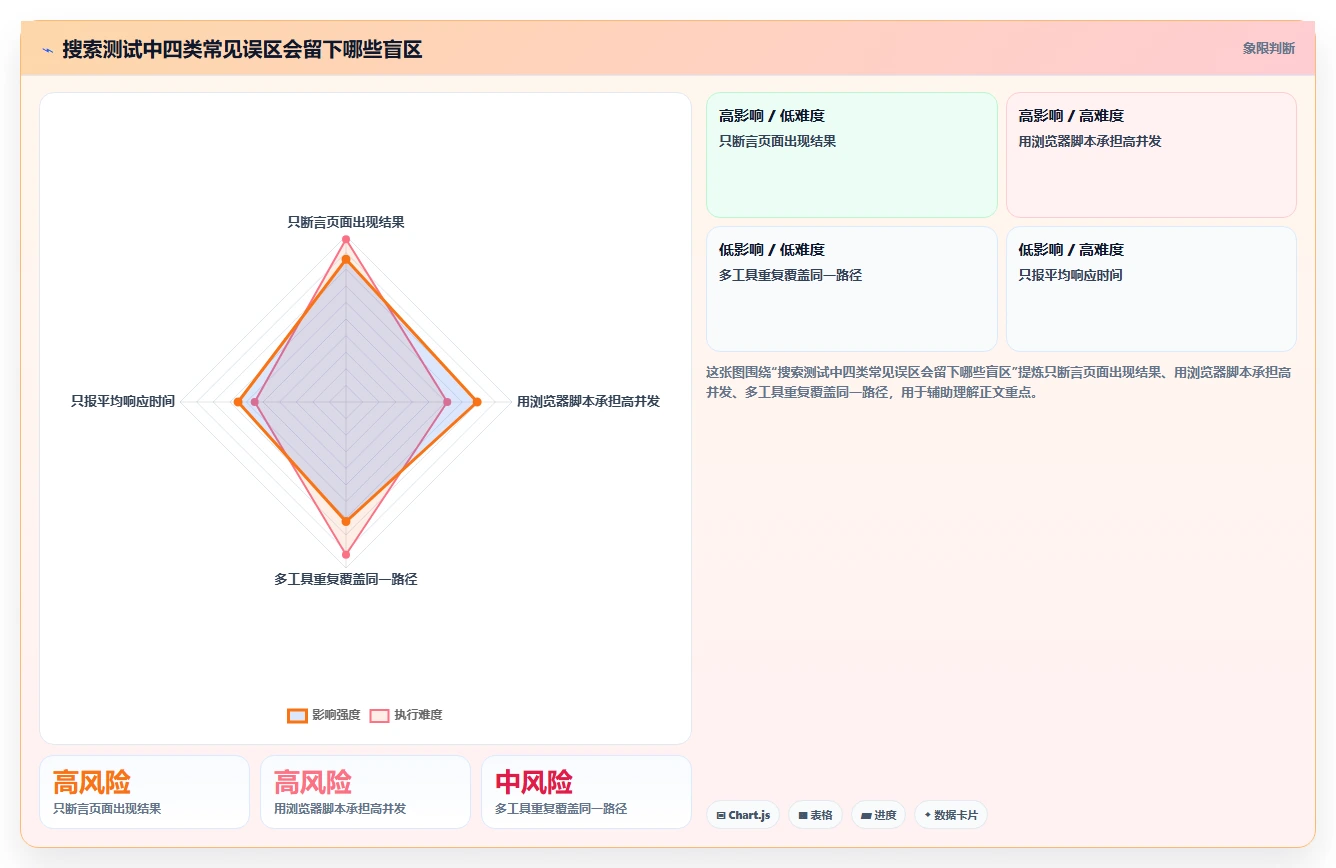Click the orange data point at radar bottom
The image size is (1336, 868).
point(346,521)
